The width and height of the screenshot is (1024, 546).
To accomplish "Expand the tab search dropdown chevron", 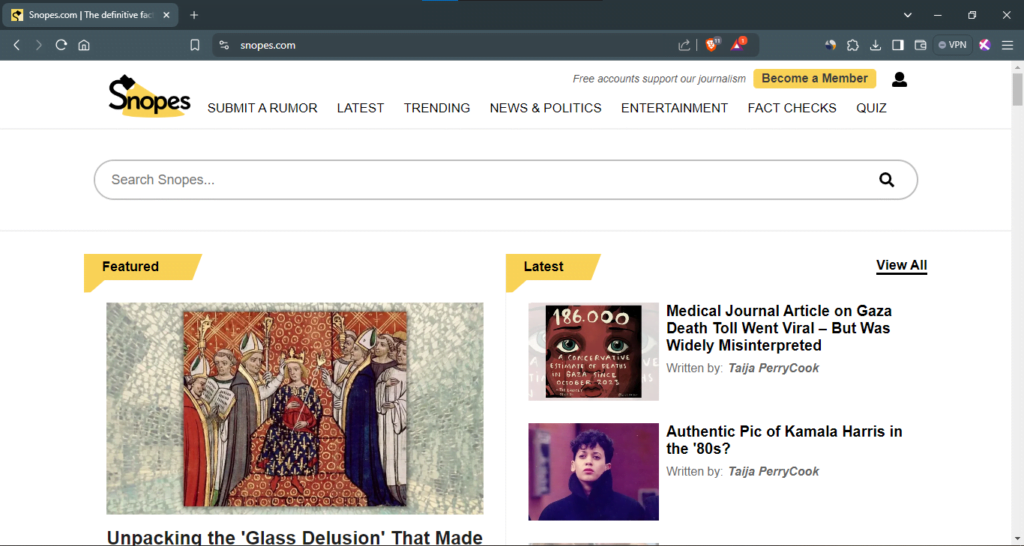I will tap(908, 15).
